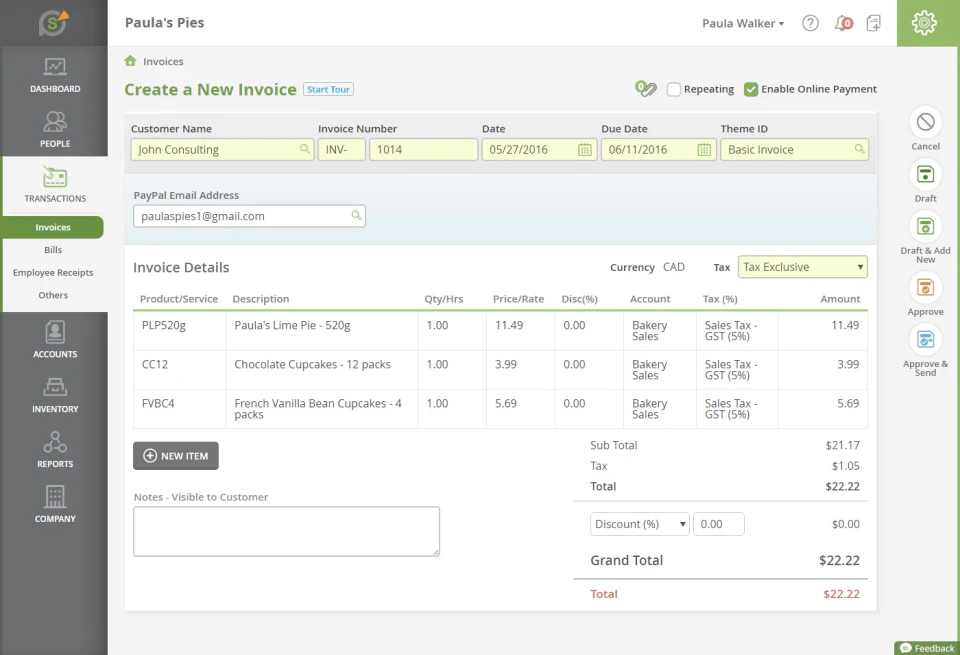The width and height of the screenshot is (960, 655).
Task: Open the Tax Exclusive dropdown
Action: 803,266
